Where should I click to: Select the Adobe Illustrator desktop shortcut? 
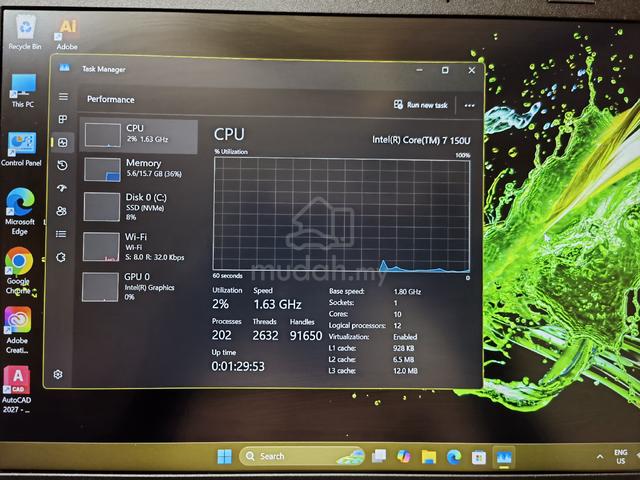pos(67,34)
